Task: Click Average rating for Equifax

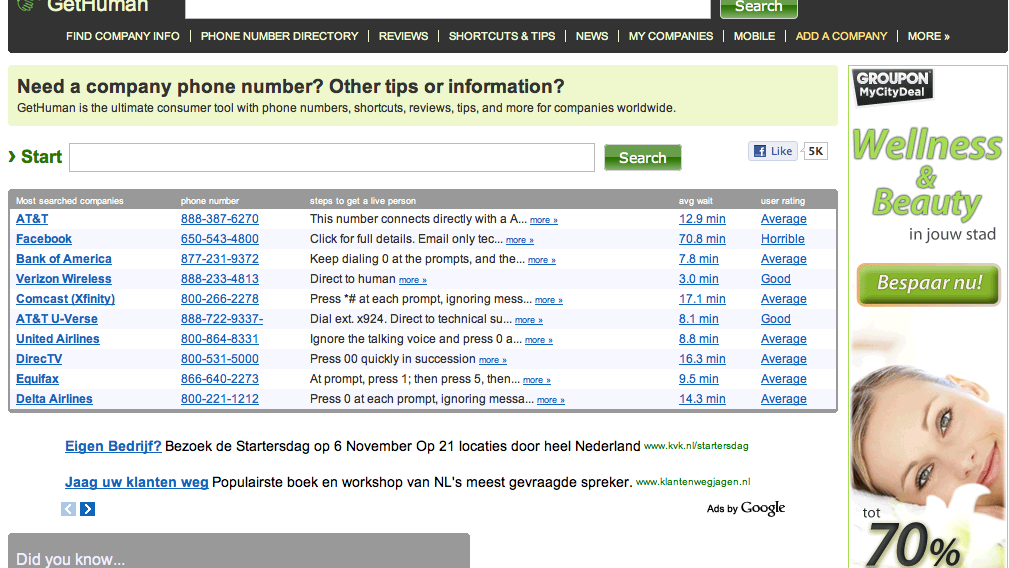Action: coord(784,378)
